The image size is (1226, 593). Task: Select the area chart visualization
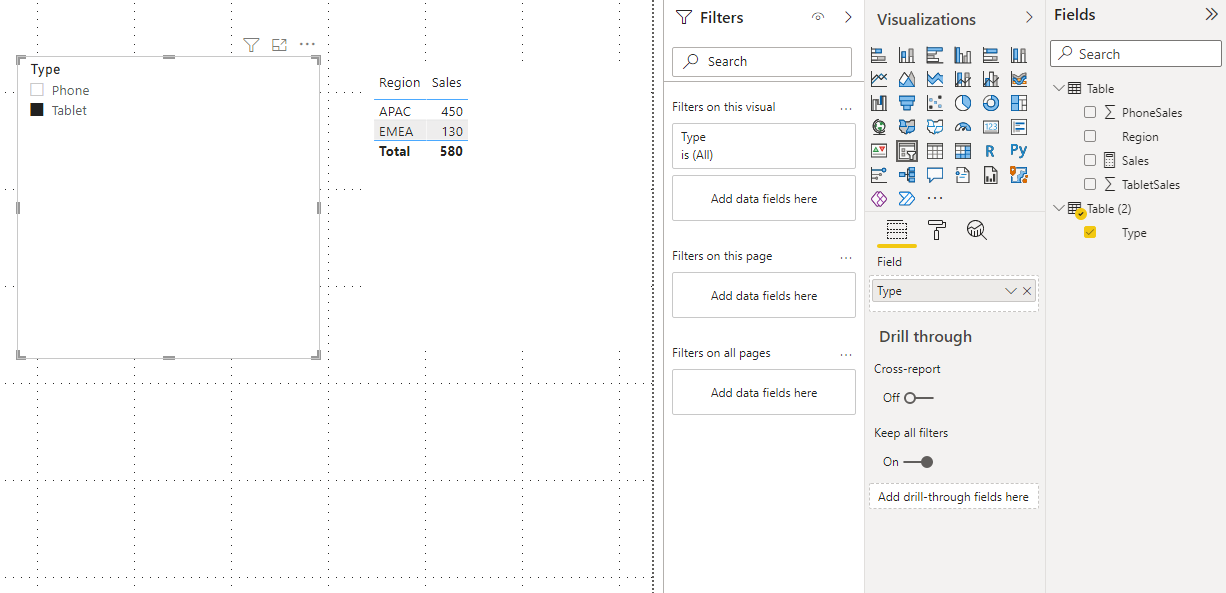click(x=907, y=79)
